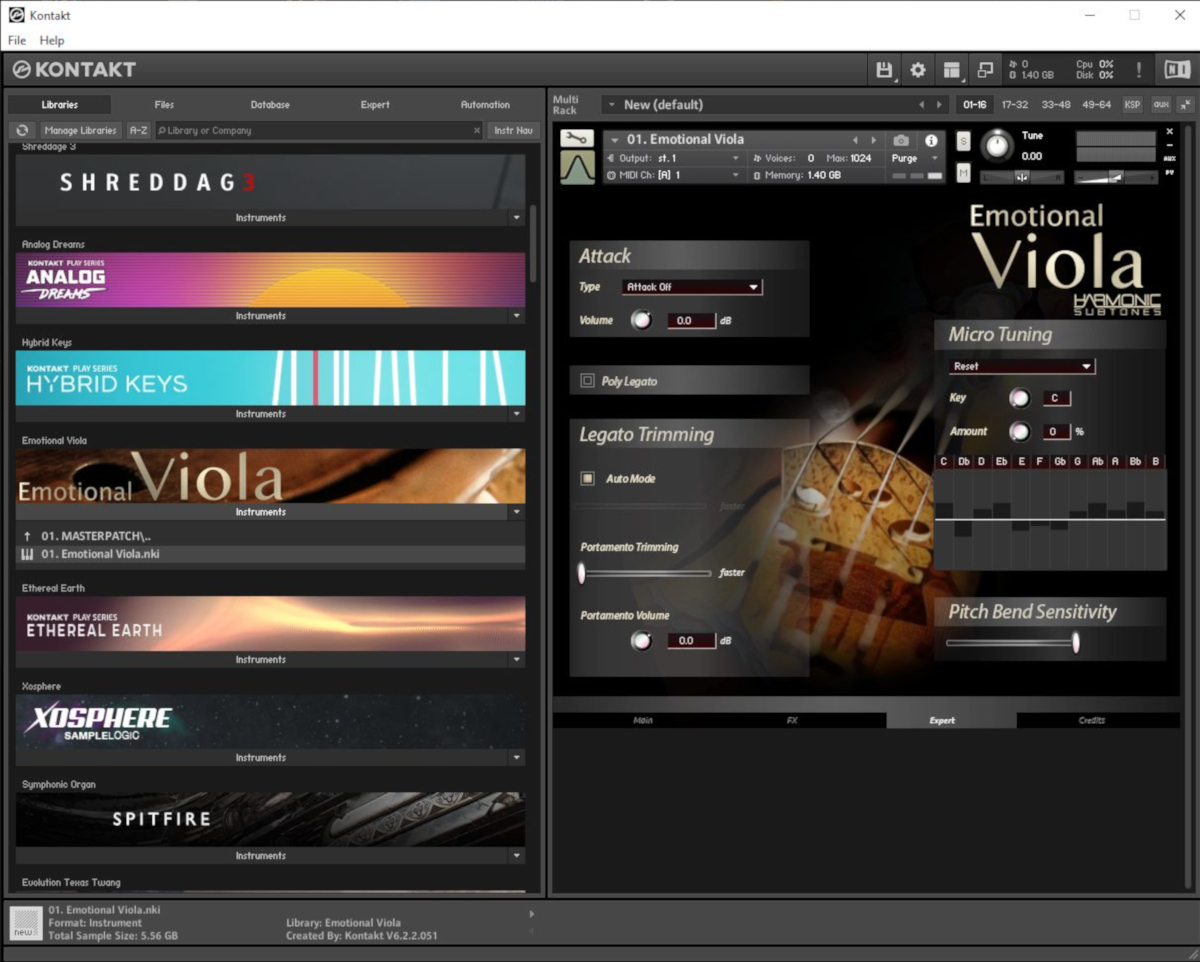Screen dimensions: 1200x962
Task: Refresh the library list
Action: click(23, 130)
